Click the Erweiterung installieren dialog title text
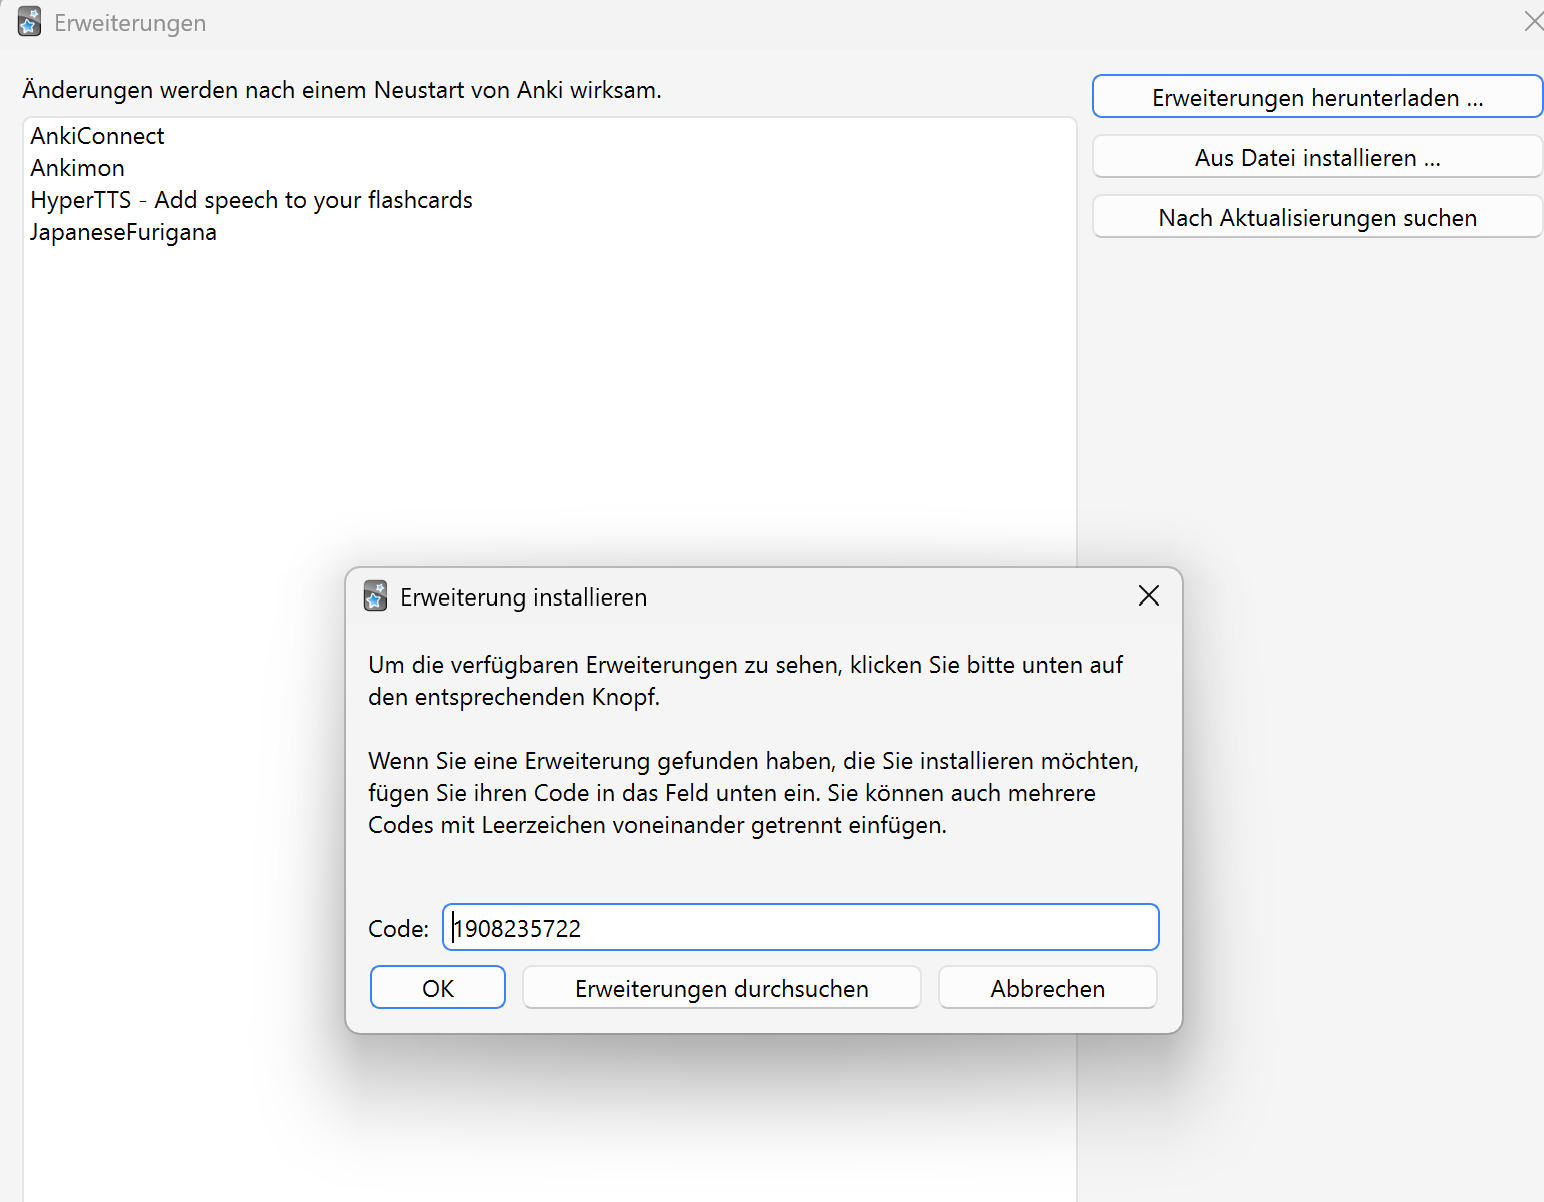 click(x=523, y=597)
